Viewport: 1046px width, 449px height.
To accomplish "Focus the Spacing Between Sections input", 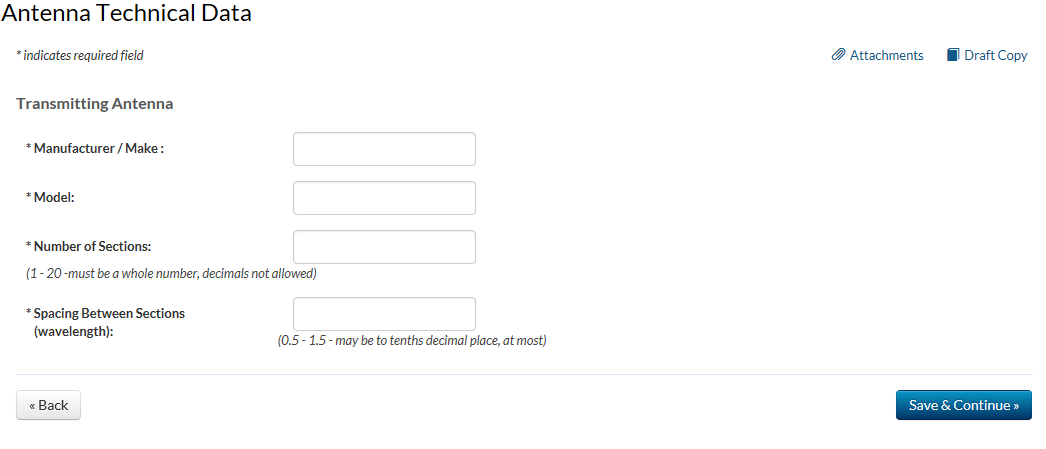I will [x=384, y=314].
